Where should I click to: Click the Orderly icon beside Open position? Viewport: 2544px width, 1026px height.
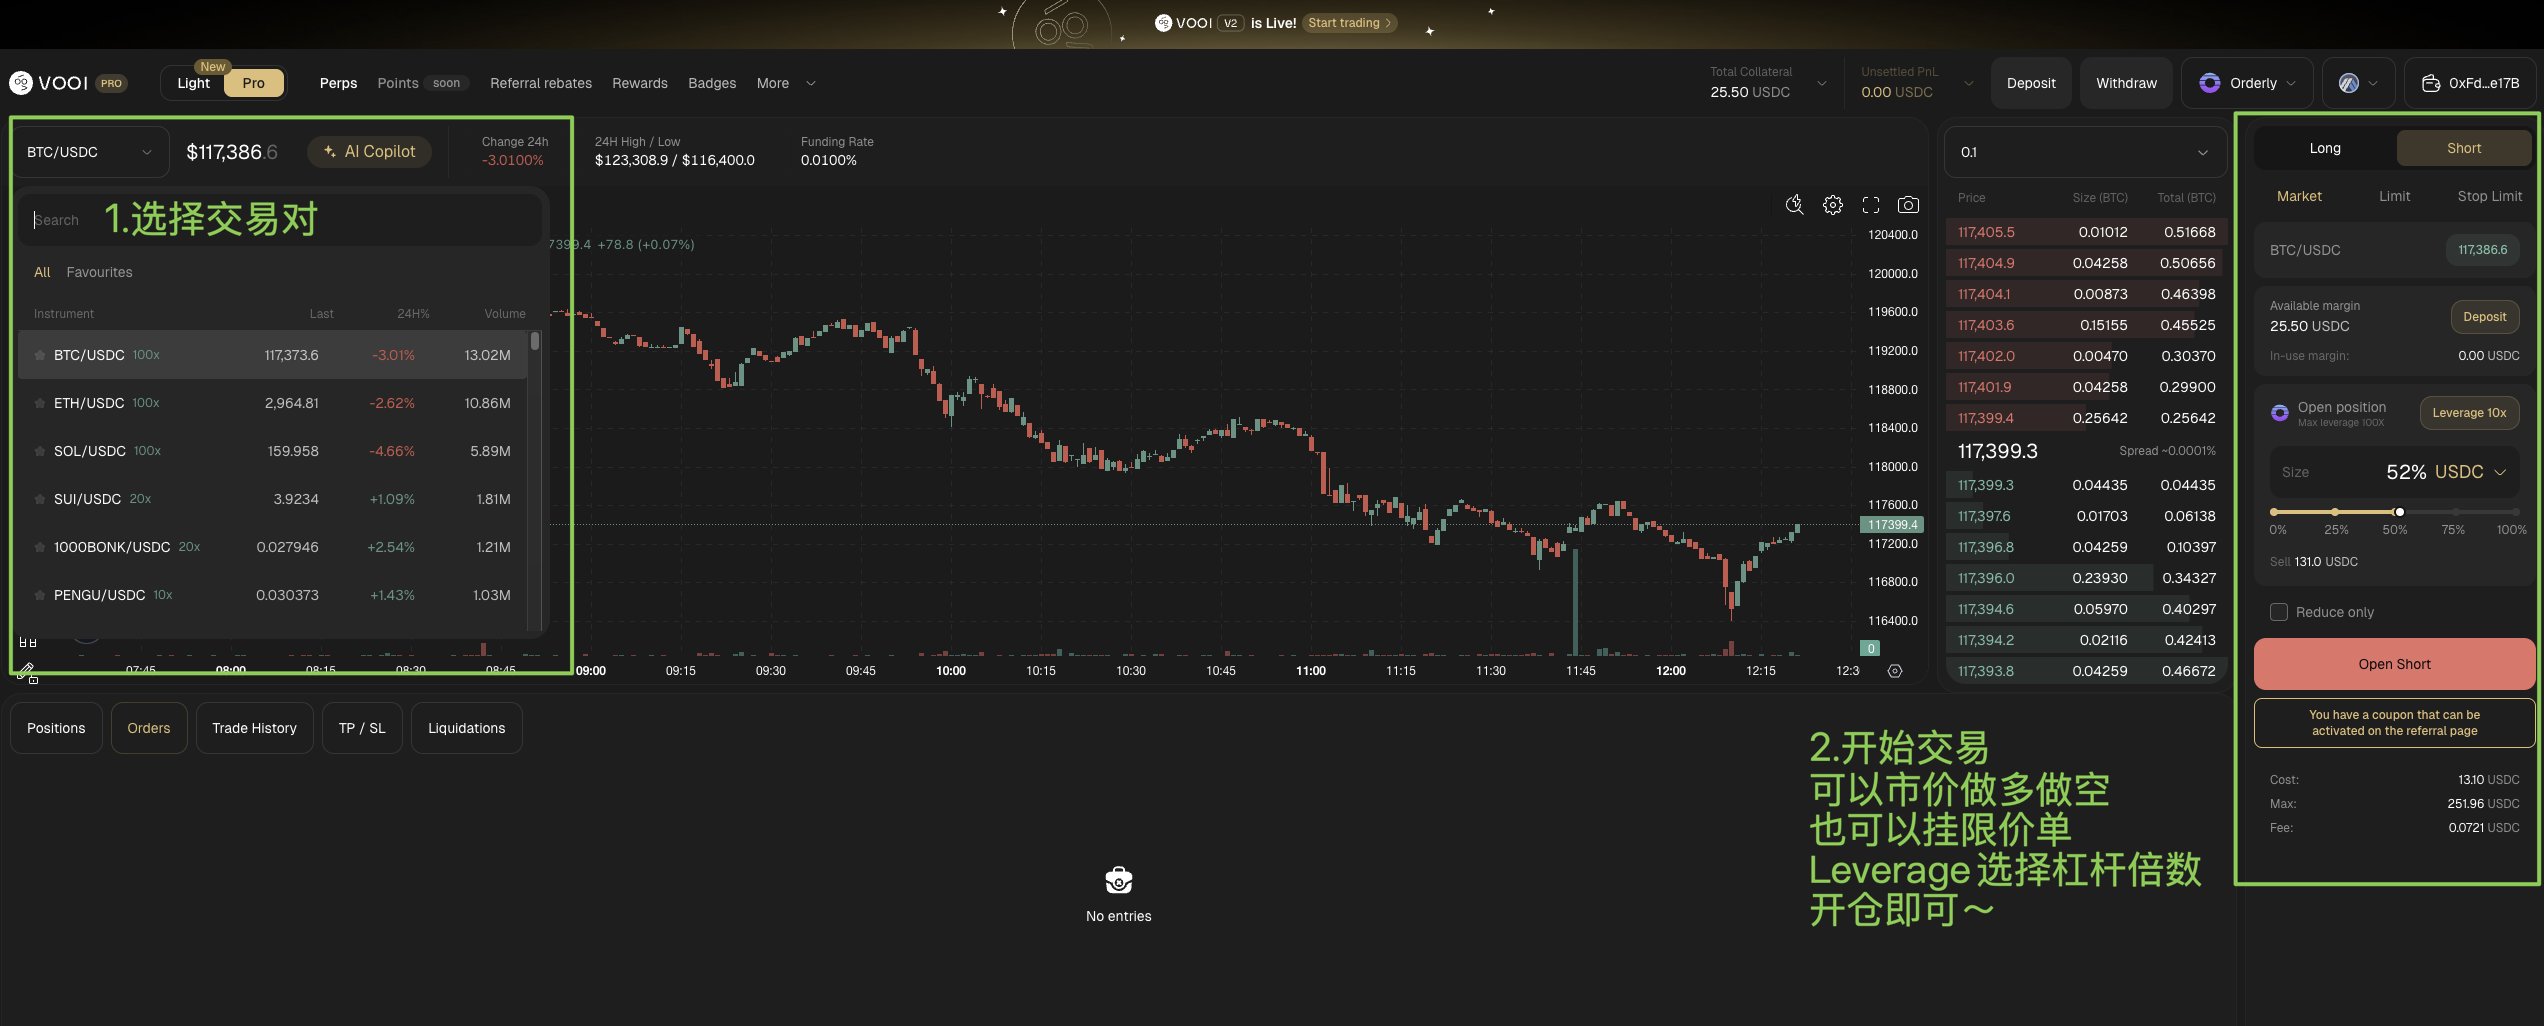(x=2279, y=412)
